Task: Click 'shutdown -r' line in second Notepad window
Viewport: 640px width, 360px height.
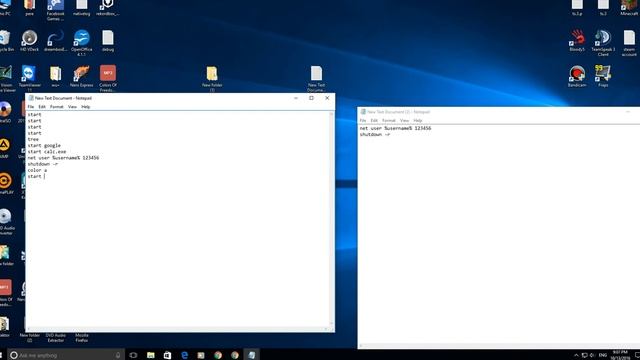Action: coord(375,134)
